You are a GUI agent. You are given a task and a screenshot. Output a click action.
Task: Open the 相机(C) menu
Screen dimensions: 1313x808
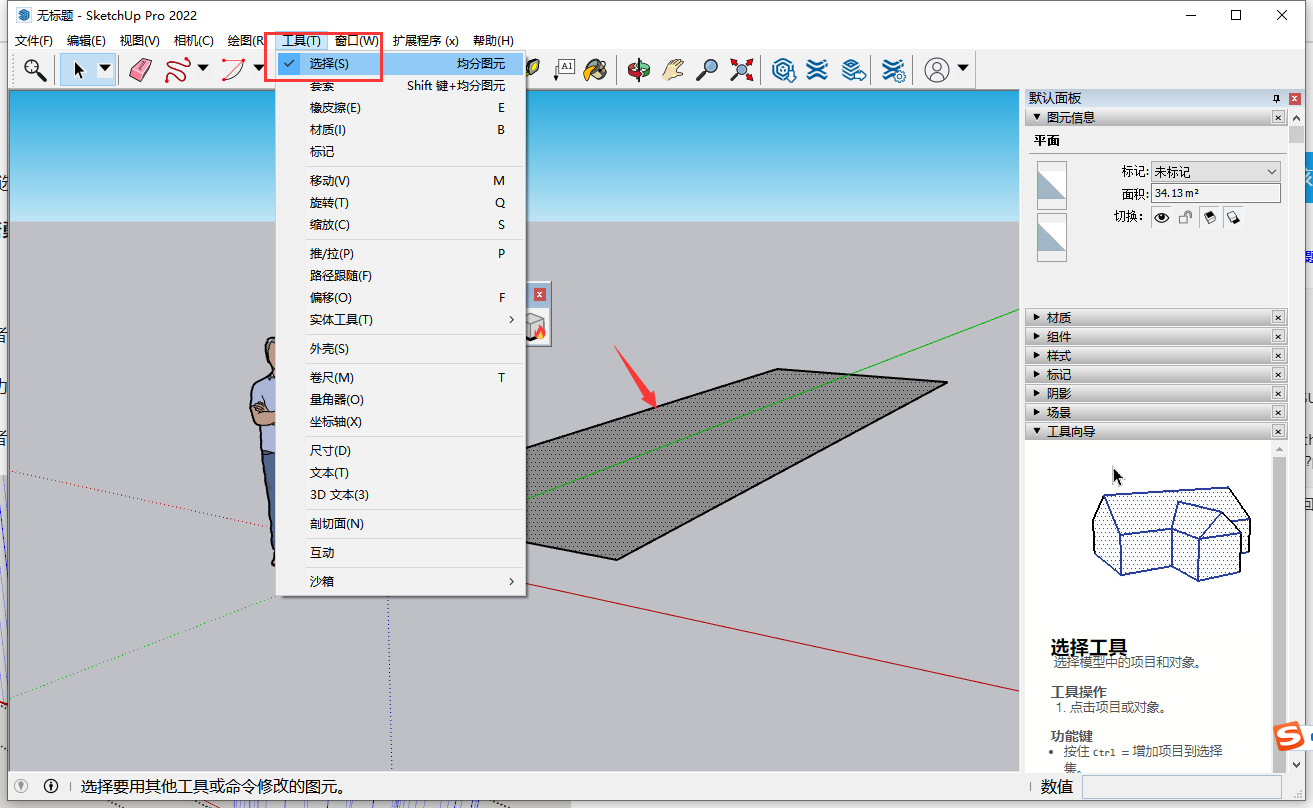[193, 41]
